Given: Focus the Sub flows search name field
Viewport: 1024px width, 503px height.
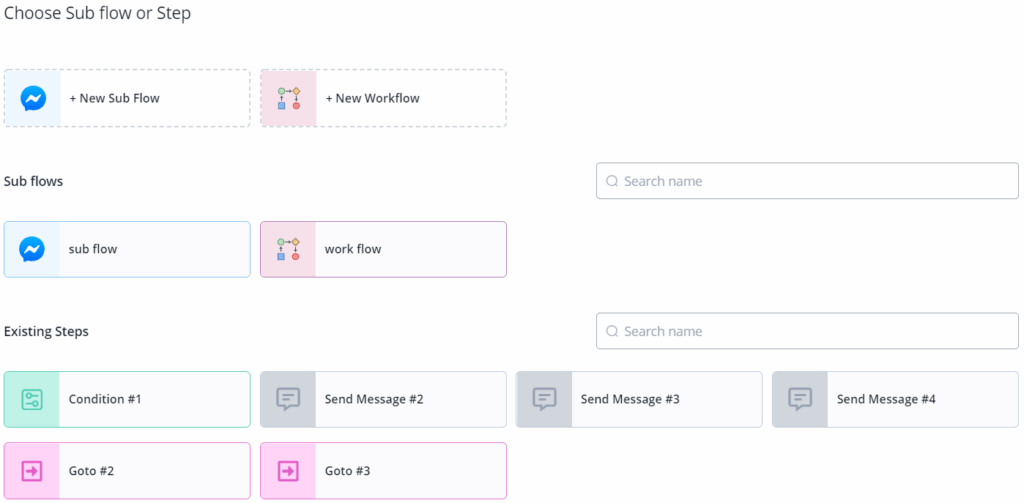Looking at the screenshot, I should pyautogui.click(x=815, y=181).
